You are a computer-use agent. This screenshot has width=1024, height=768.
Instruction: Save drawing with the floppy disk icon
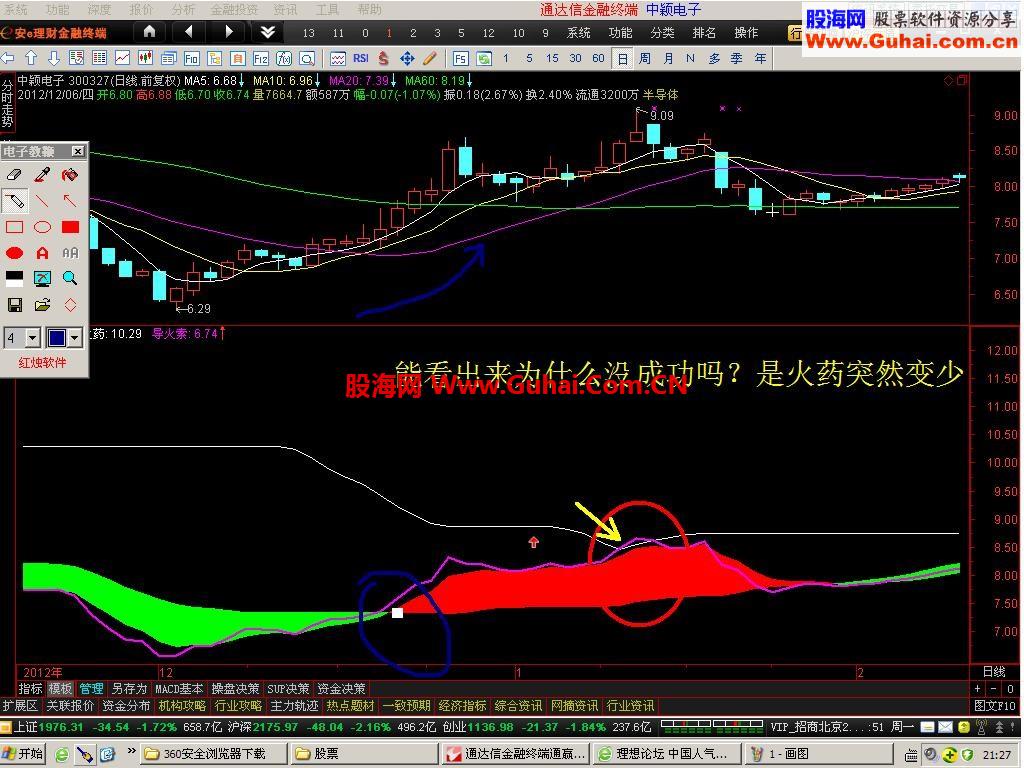click(14, 305)
